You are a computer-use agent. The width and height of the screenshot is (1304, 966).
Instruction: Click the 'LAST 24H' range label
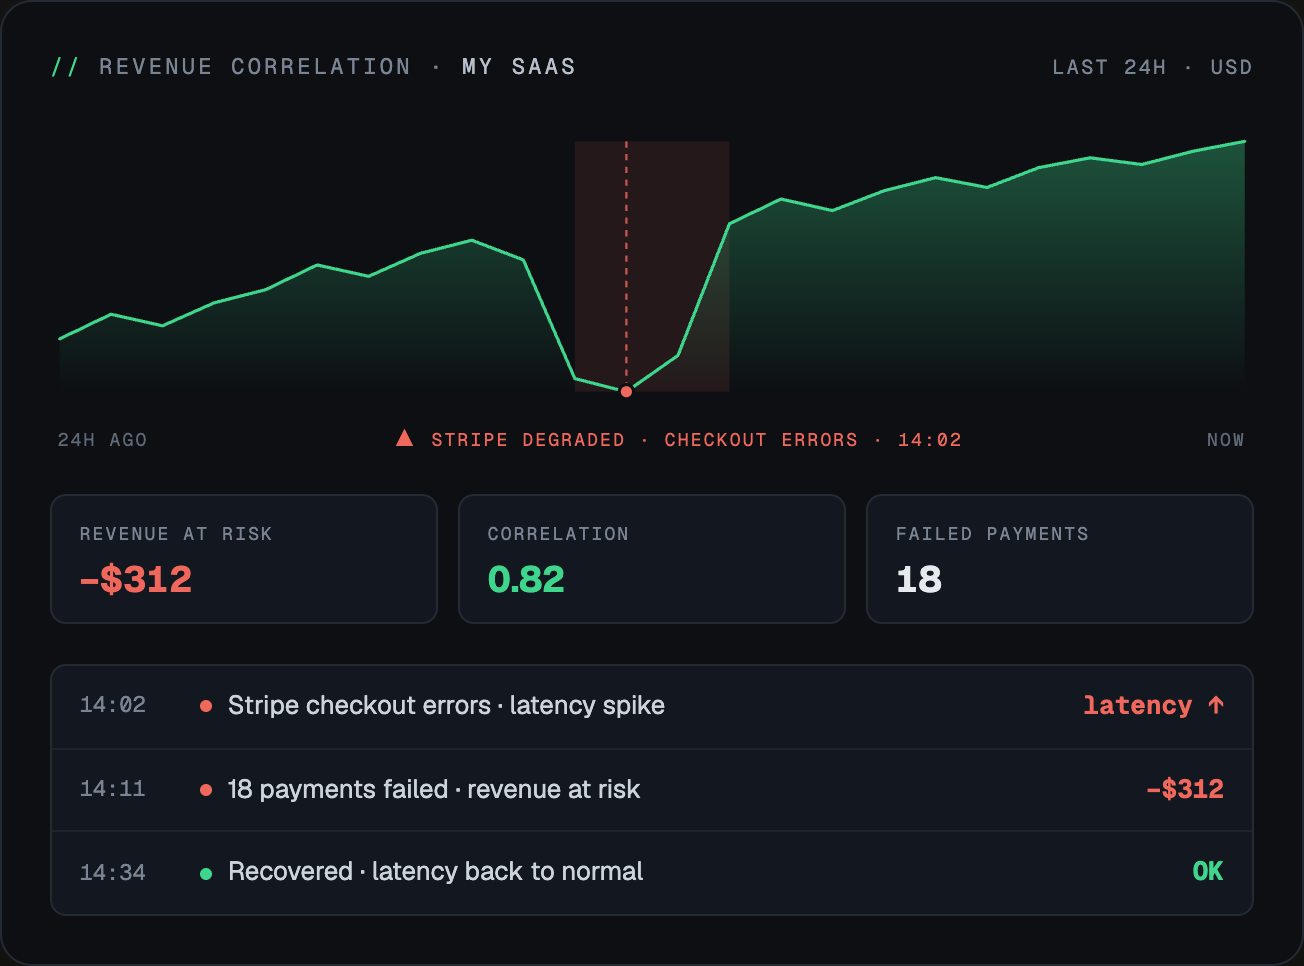coord(1109,67)
